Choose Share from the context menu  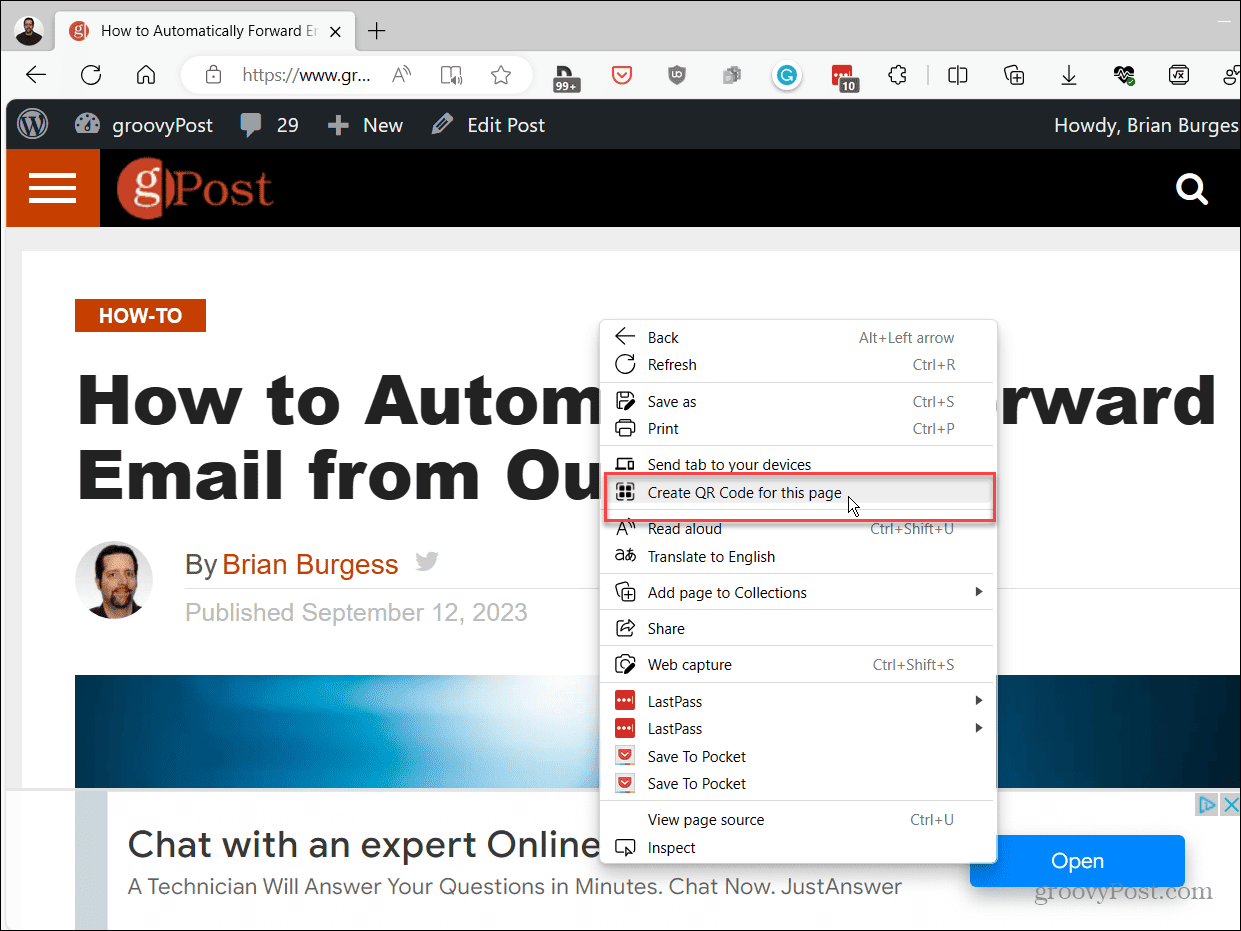(x=798, y=628)
